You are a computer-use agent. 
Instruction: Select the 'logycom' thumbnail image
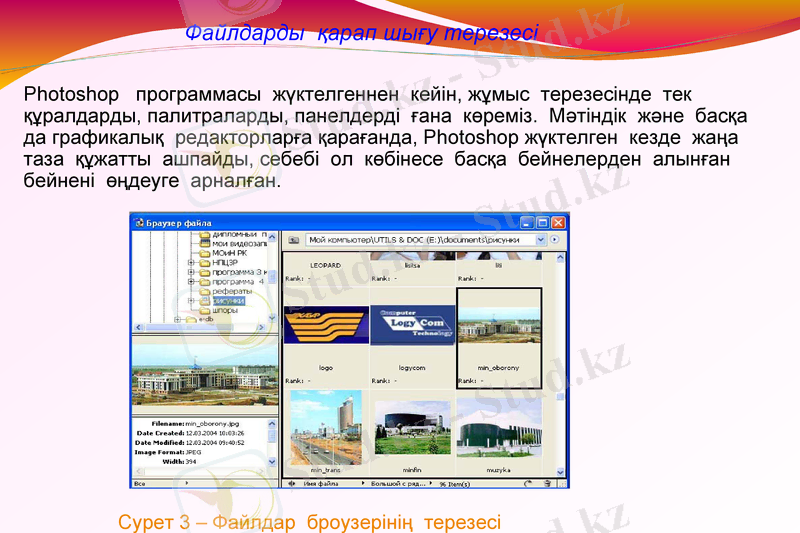pyautogui.click(x=412, y=325)
